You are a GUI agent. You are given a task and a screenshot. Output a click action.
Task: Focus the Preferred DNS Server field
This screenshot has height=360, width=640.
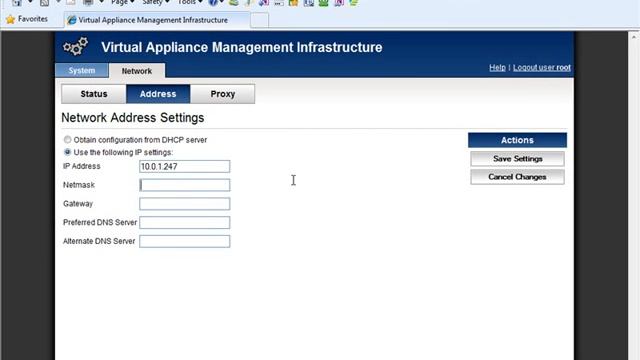(184, 222)
